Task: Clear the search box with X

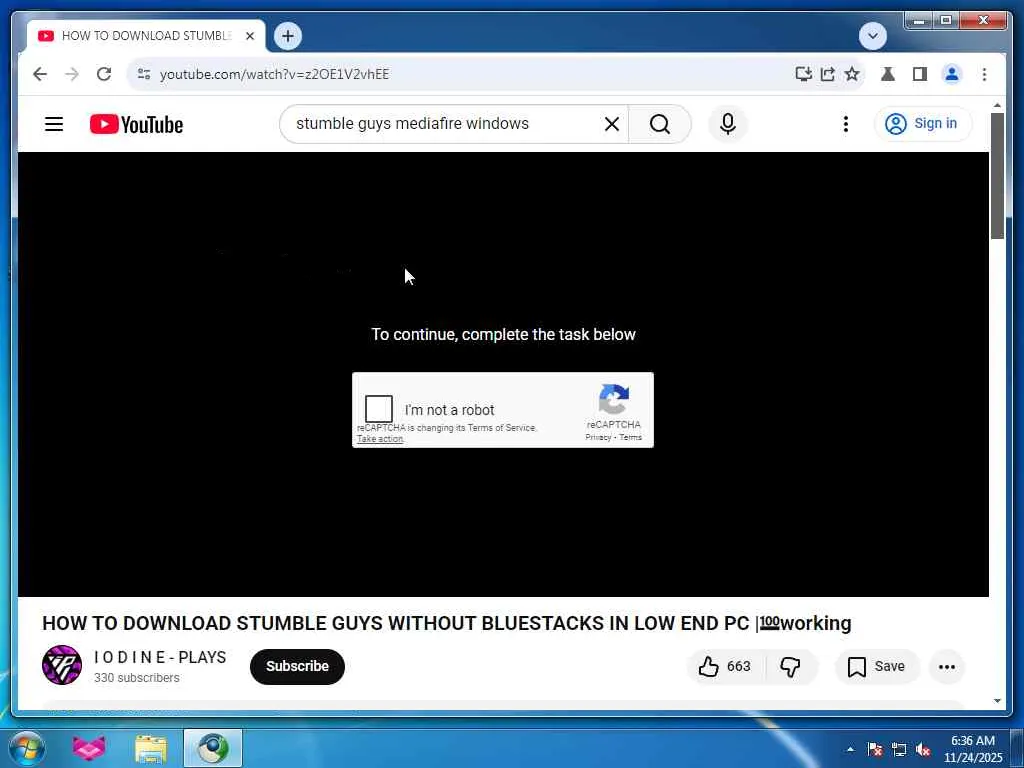Action: (x=611, y=124)
